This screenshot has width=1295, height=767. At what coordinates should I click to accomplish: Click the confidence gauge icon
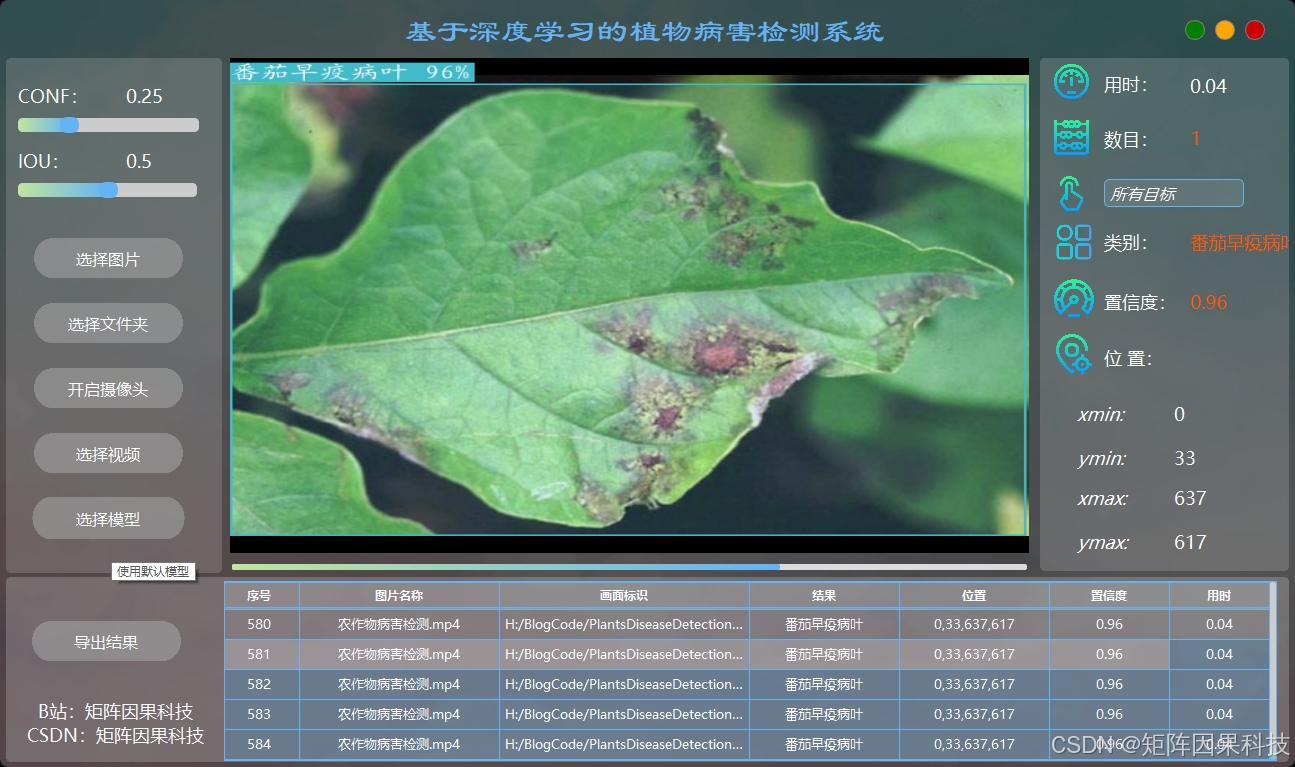1073,299
